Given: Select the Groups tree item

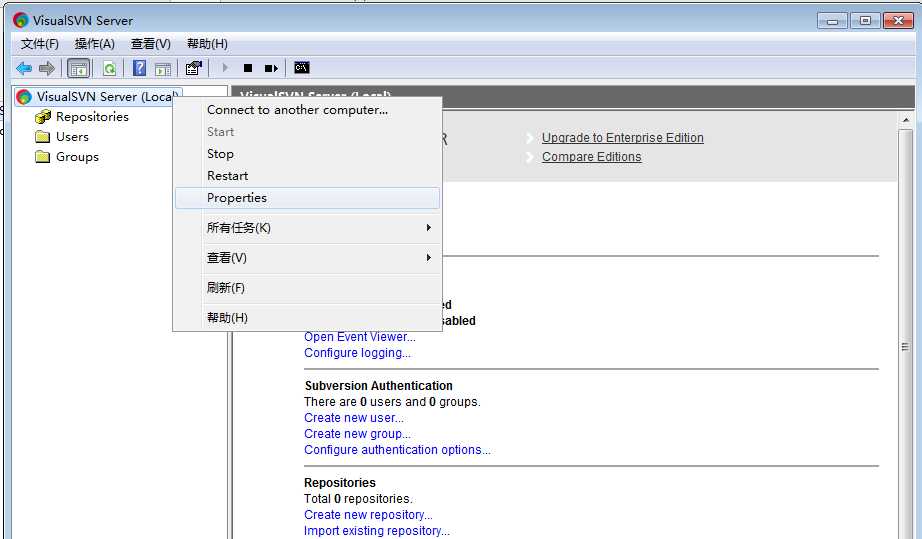Looking at the screenshot, I should coord(77,157).
